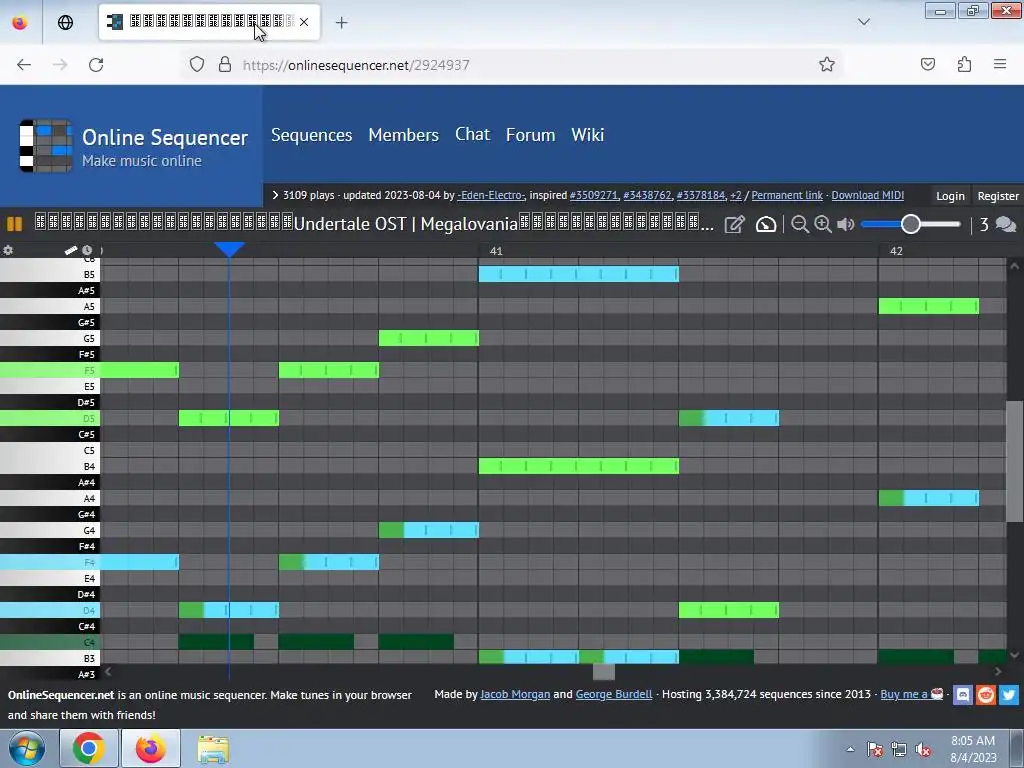Open the Firefox application menu (hamburger)
1024x768 pixels.
tap(1000, 64)
